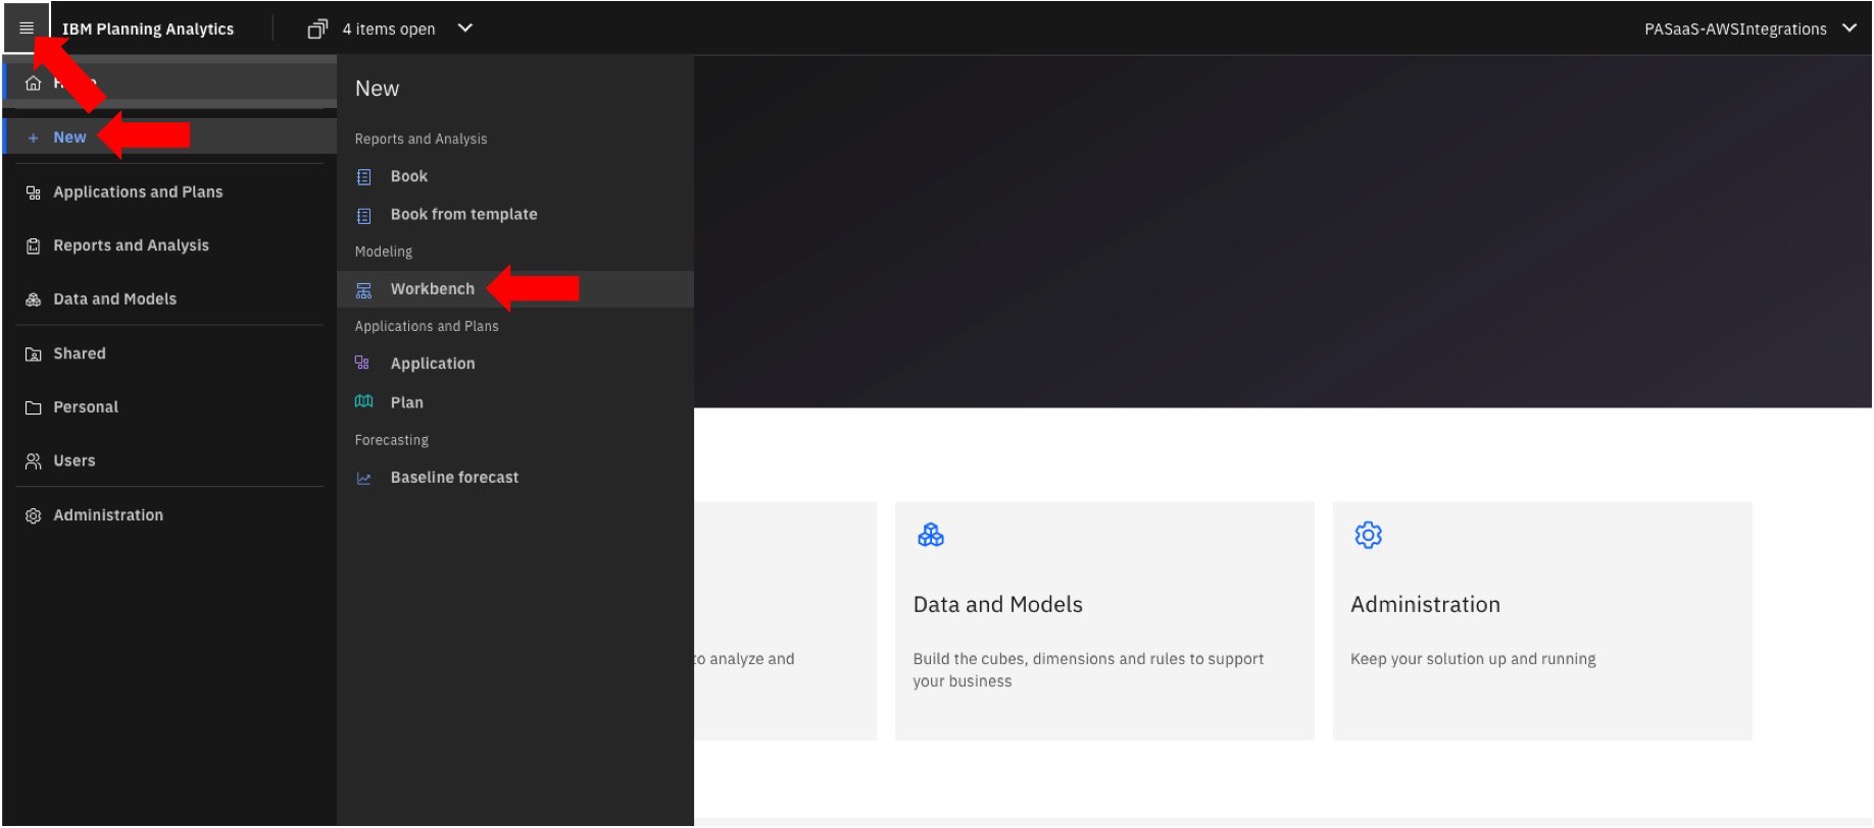Image resolution: width=1874 pixels, height=828 pixels.
Task: Click the Baseline forecast chart icon
Action: (364, 479)
